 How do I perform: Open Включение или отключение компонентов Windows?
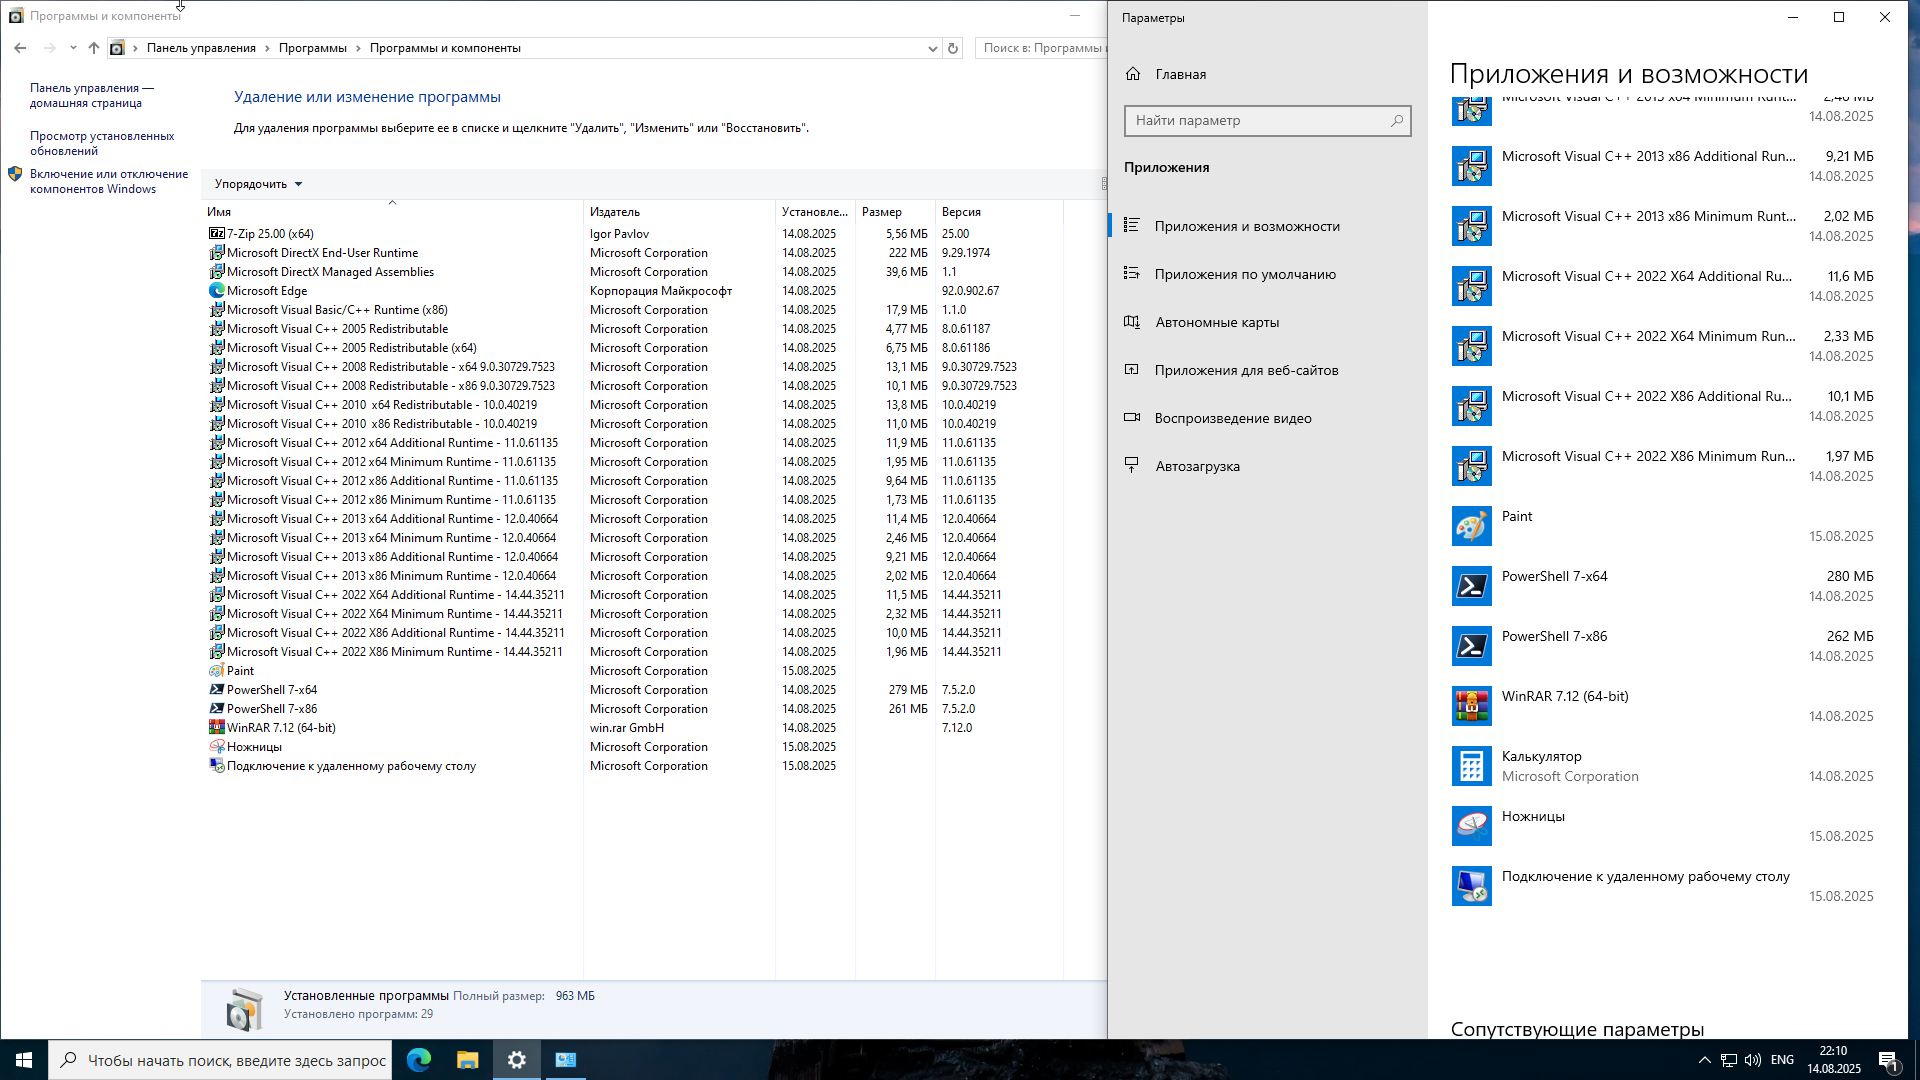(108, 181)
